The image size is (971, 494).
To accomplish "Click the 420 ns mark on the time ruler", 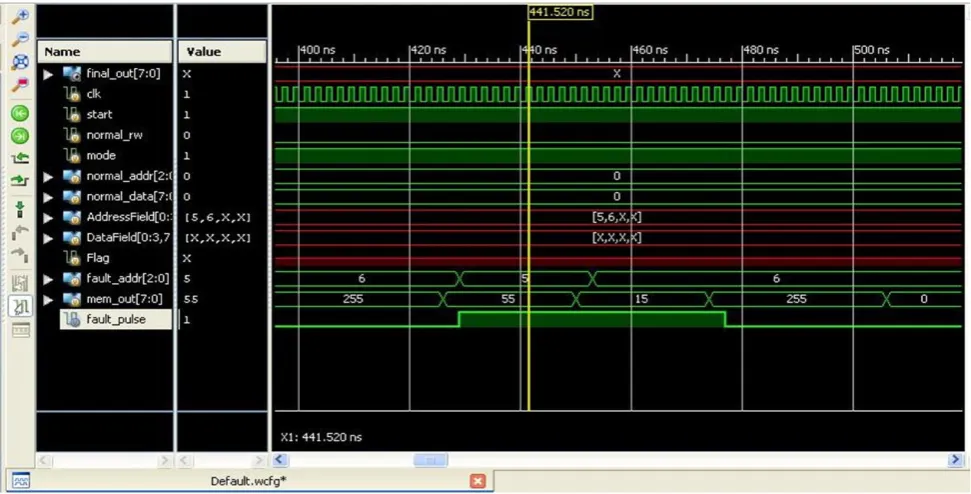I will click(429, 50).
